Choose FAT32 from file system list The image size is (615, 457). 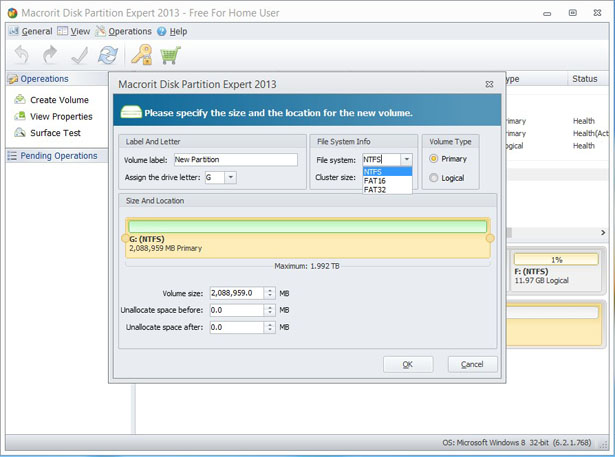tap(387, 189)
